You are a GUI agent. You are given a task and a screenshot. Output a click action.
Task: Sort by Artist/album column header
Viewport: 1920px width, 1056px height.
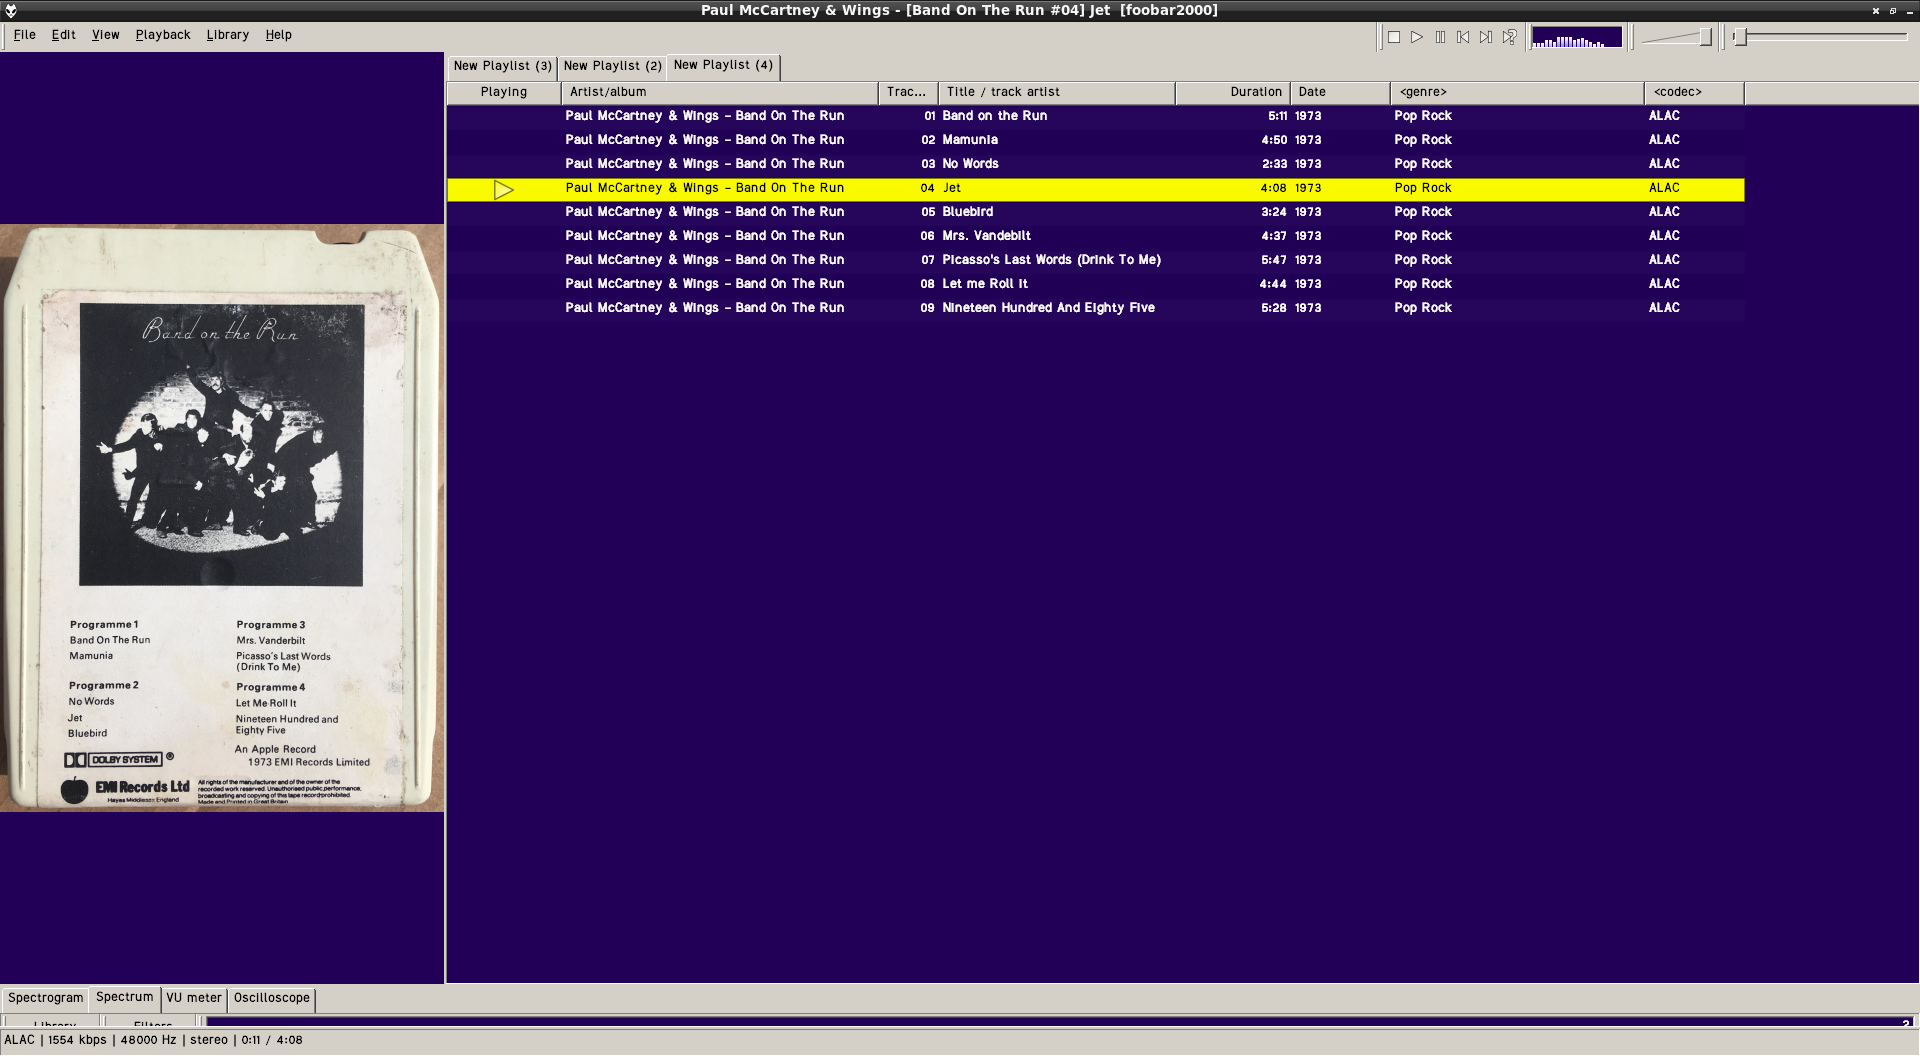(x=719, y=92)
